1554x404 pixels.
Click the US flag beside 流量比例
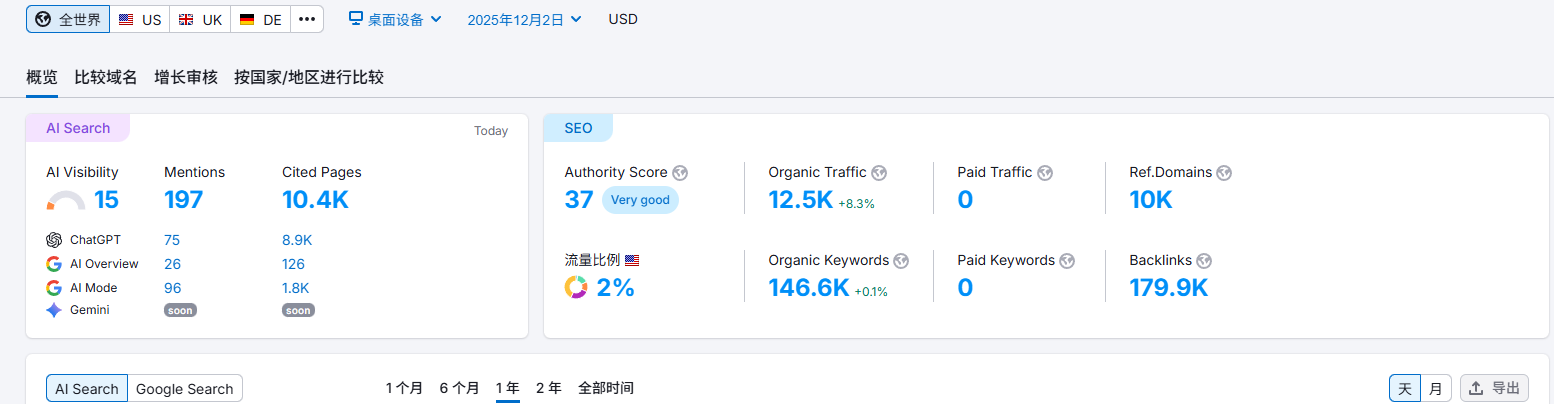(x=632, y=260)
